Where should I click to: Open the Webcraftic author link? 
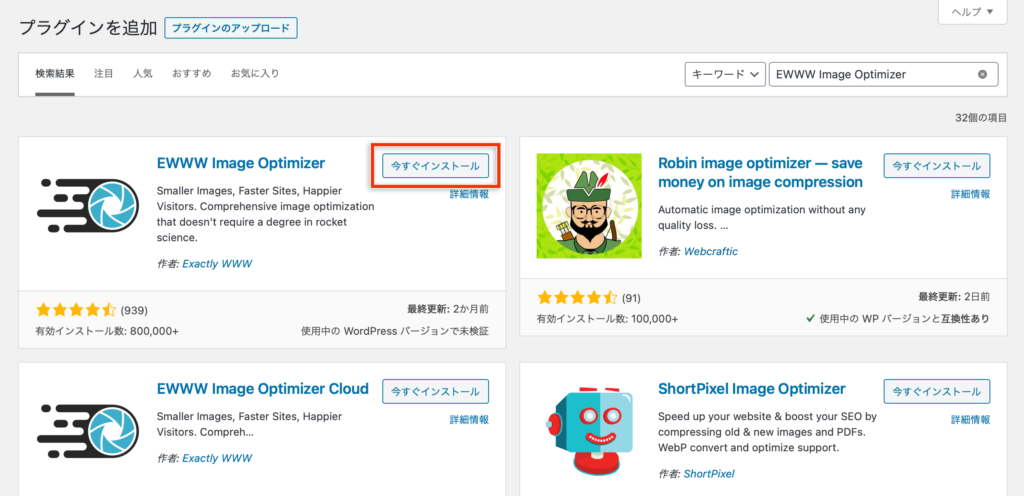click(711, 251)
